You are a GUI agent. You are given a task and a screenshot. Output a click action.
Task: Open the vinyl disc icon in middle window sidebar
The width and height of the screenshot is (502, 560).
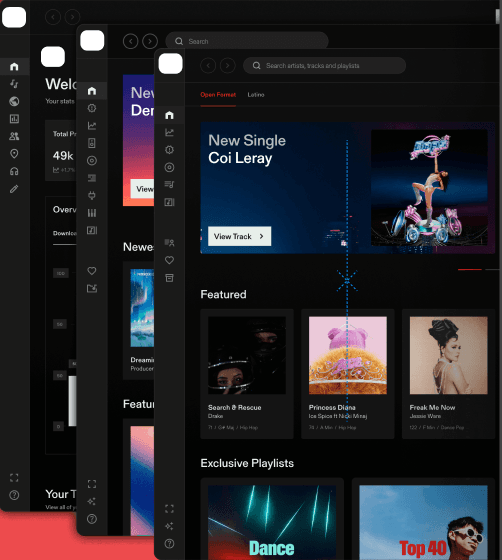[x=92, y=161]
